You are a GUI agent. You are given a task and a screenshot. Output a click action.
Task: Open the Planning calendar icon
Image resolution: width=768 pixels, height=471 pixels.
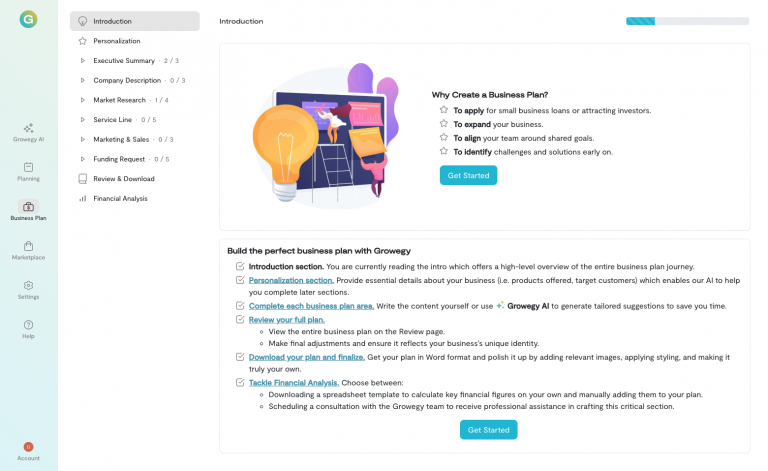28,168
